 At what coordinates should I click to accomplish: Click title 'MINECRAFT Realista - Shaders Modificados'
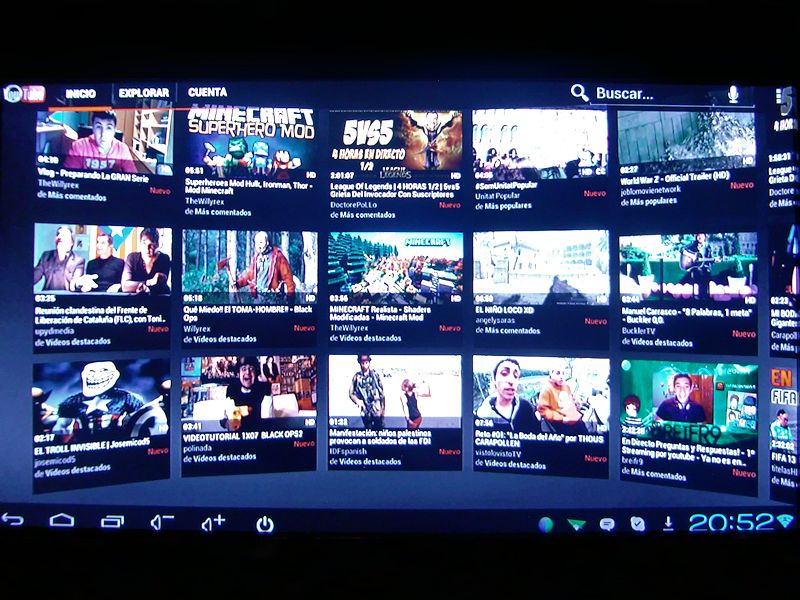point(380,313)
